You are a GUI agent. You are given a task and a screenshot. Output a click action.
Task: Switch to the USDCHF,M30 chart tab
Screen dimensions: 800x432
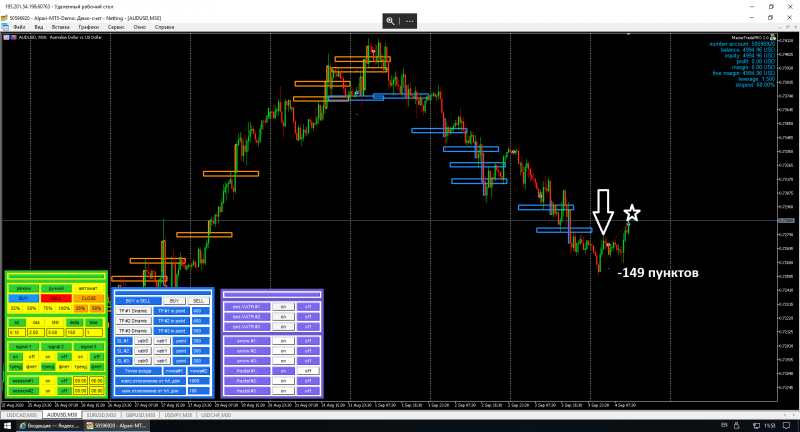click(x=215, y=415)
